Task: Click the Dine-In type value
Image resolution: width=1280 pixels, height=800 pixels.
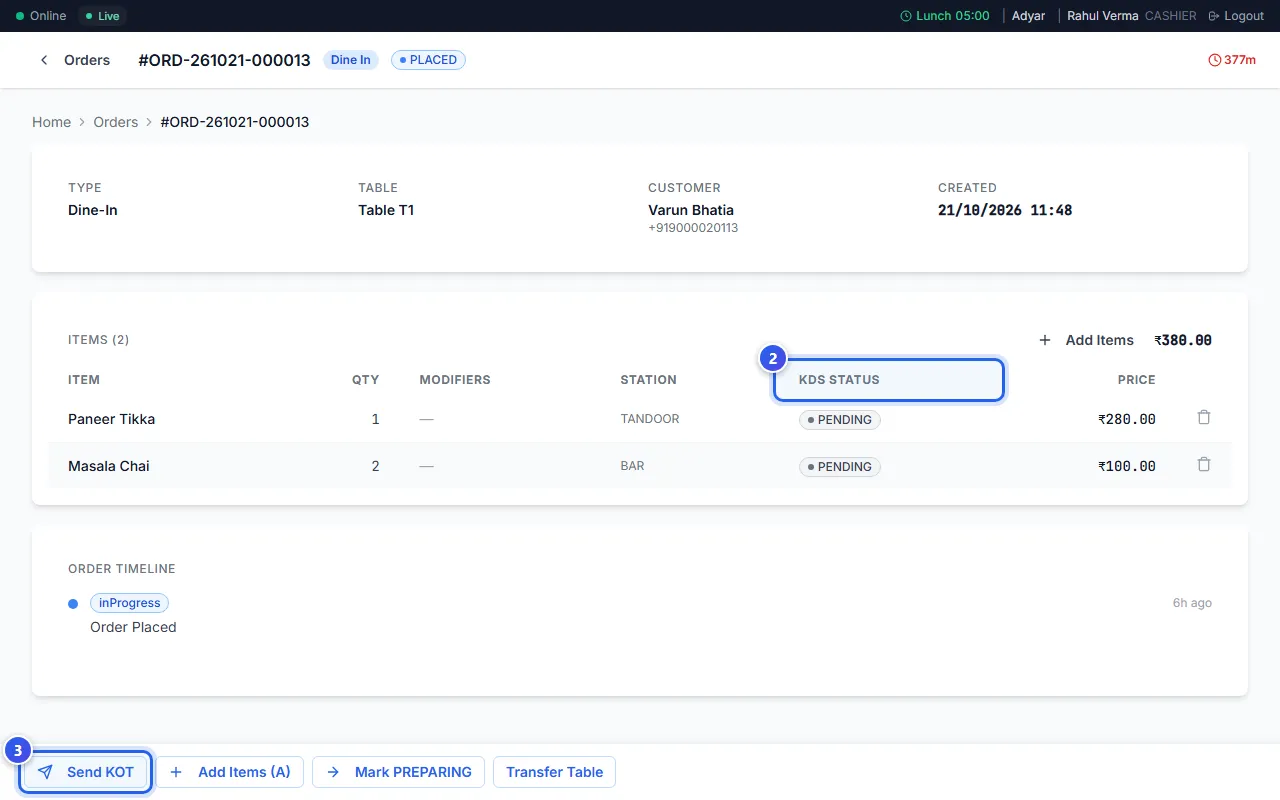Action: (x=93, y=210)
